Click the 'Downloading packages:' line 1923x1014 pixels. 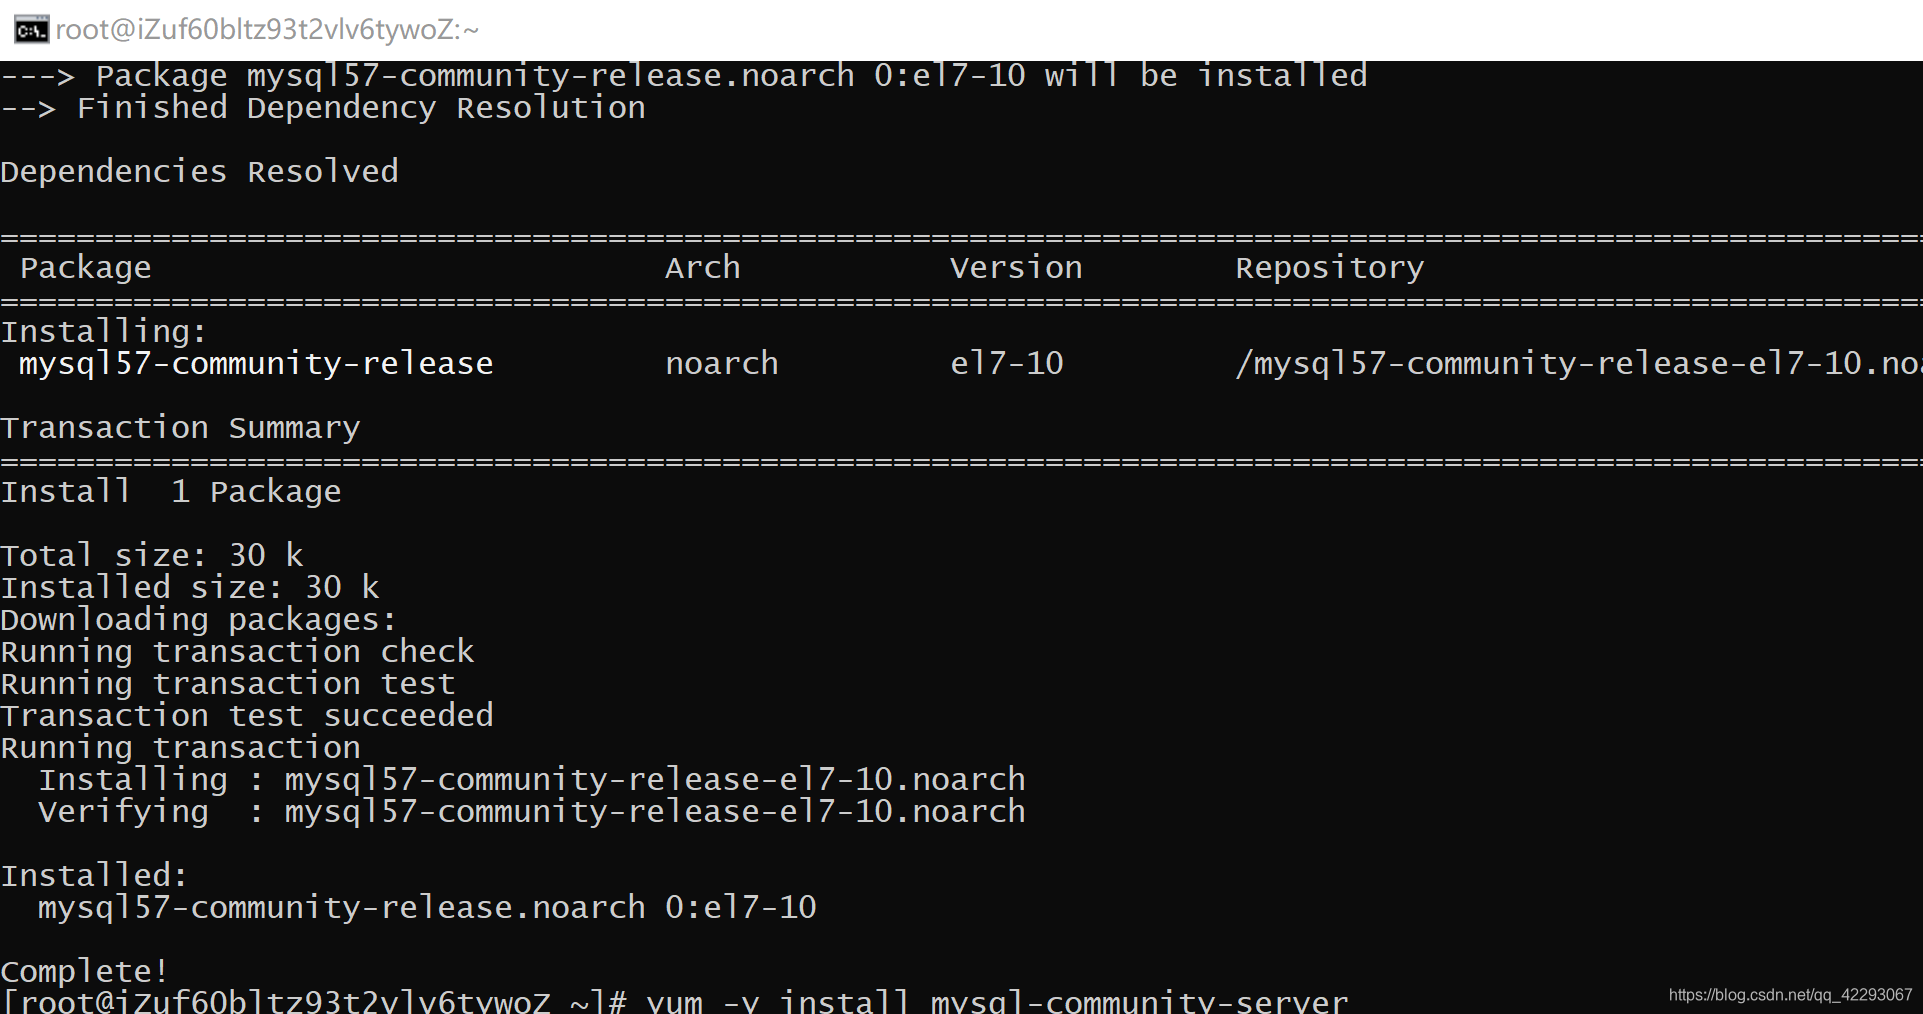[x=199, y=620]
